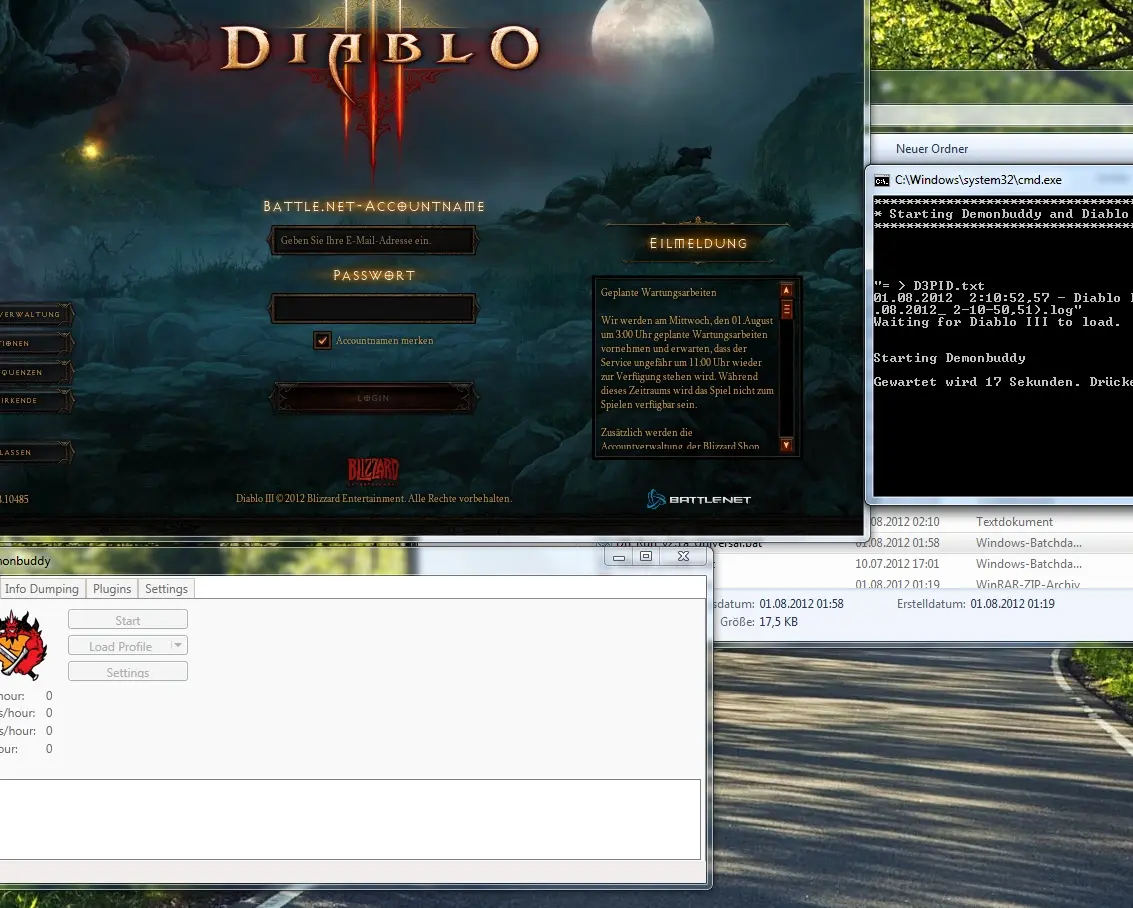Close the Demonbuddy window
This screenshot has width=1133, height=908.
[684, 556]
